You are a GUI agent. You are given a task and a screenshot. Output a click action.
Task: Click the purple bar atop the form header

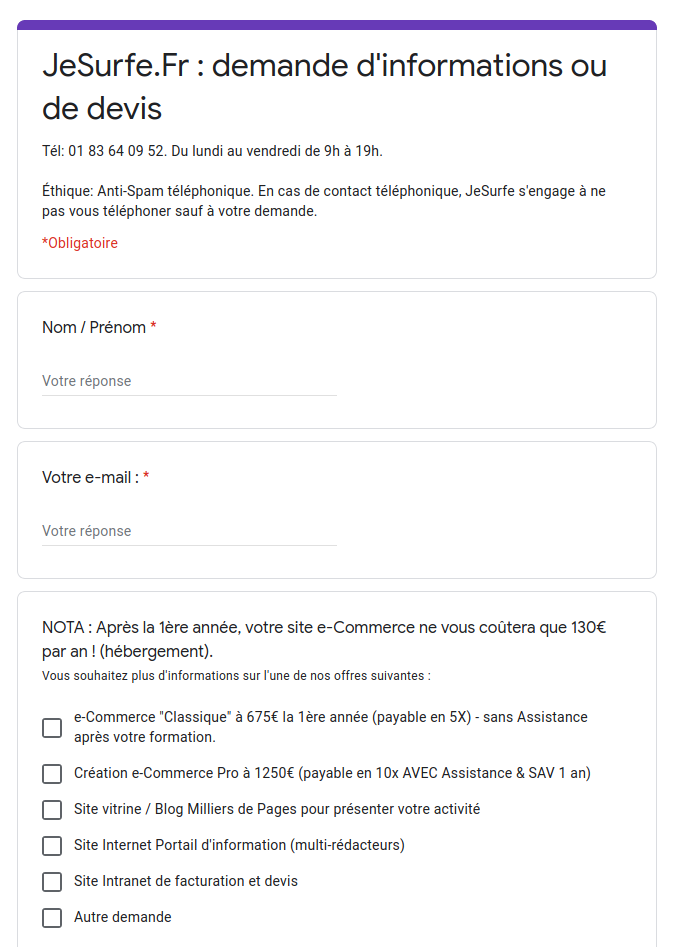pos(337,25)
